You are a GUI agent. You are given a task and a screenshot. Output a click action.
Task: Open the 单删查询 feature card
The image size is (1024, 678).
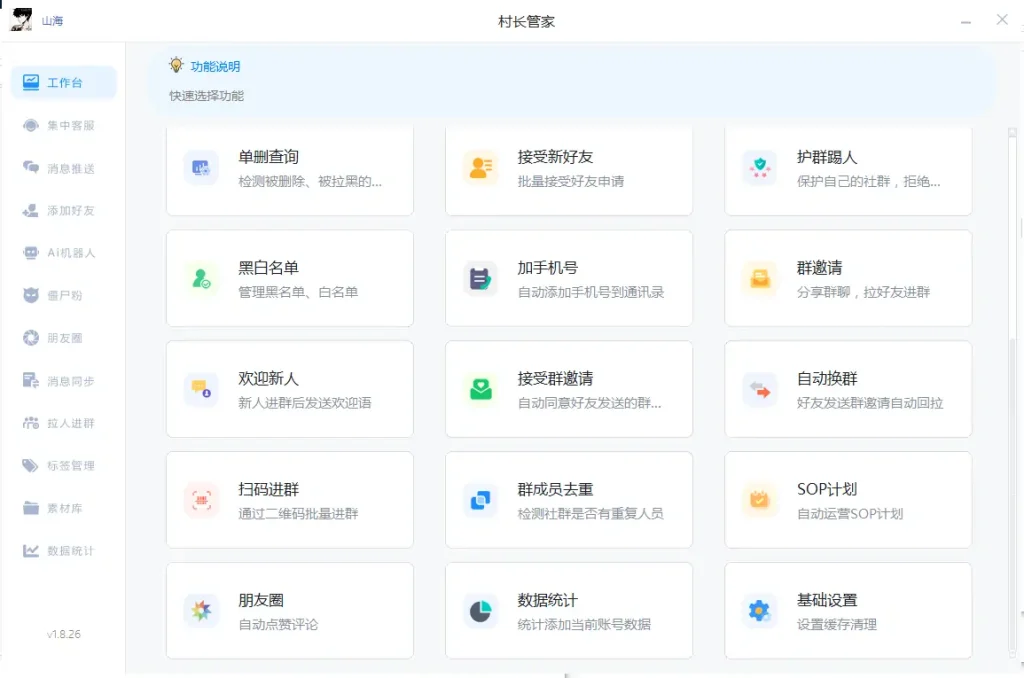click(x=289, y=168)
